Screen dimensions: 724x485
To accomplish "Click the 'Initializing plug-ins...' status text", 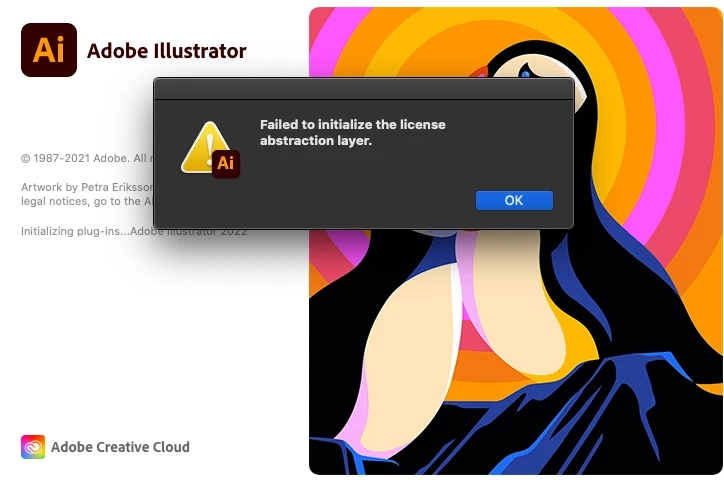I will pyautogui.click(x=75, y=231).
